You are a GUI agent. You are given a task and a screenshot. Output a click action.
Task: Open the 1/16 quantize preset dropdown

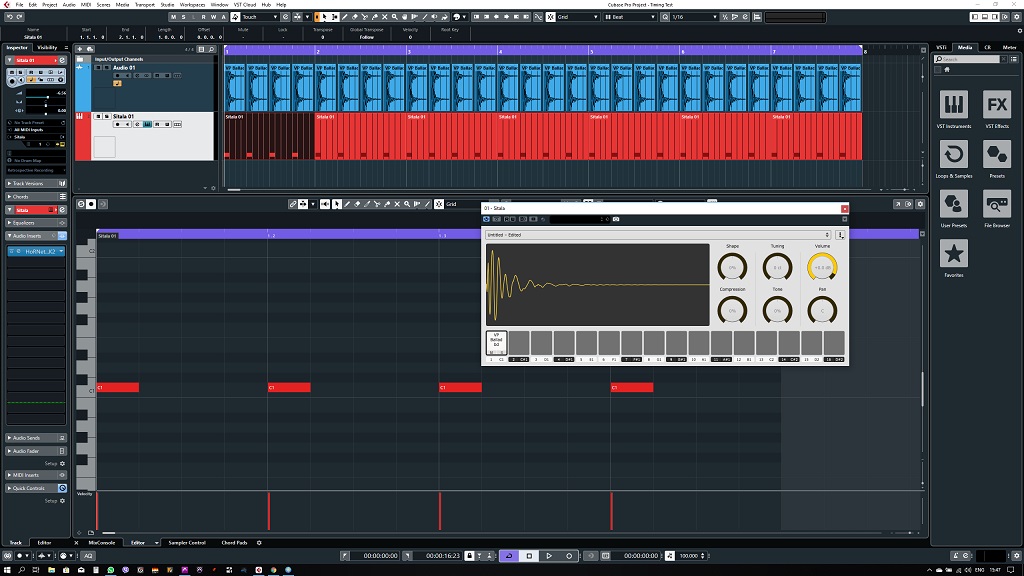tap(694, 17)
